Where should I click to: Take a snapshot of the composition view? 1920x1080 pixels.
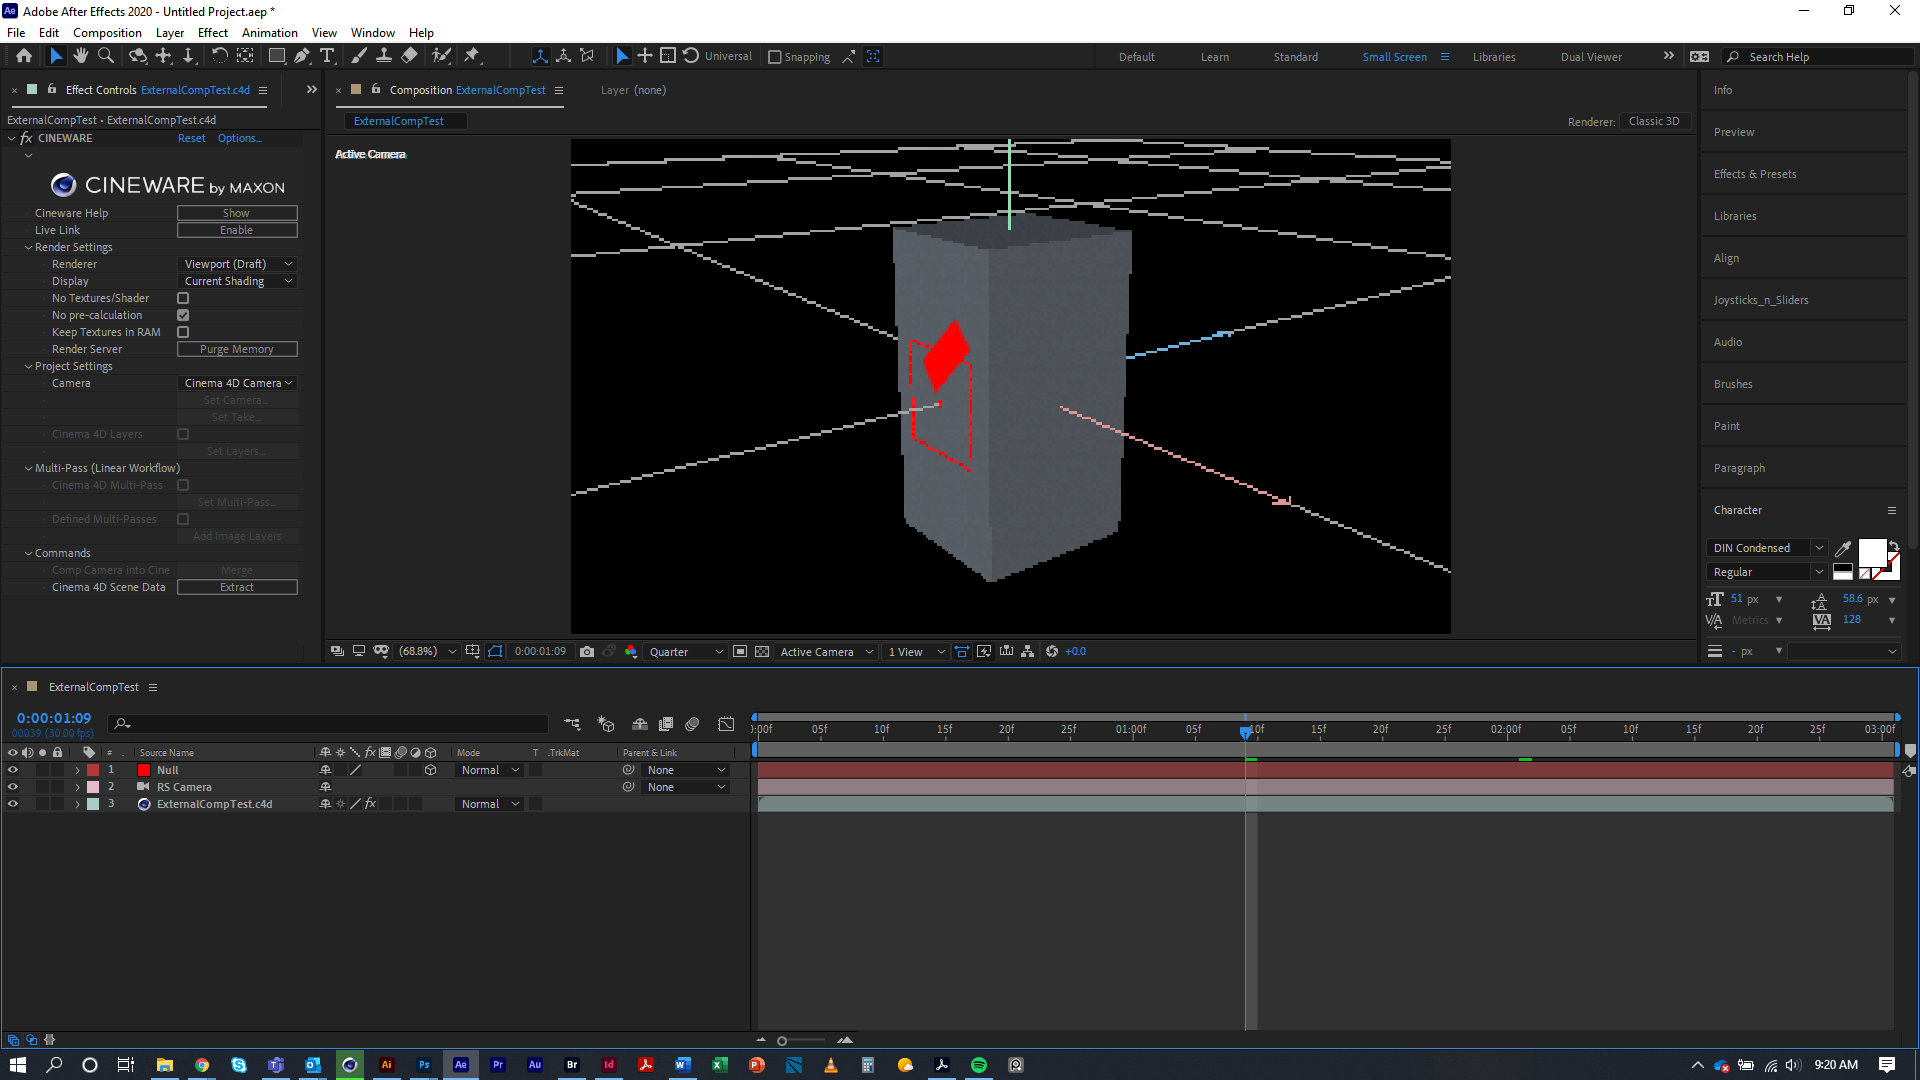point(587,651)
